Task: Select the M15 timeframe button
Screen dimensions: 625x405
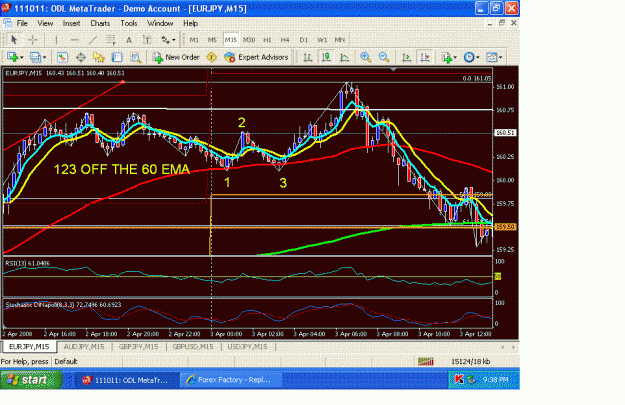Action: tap(230, 39)
